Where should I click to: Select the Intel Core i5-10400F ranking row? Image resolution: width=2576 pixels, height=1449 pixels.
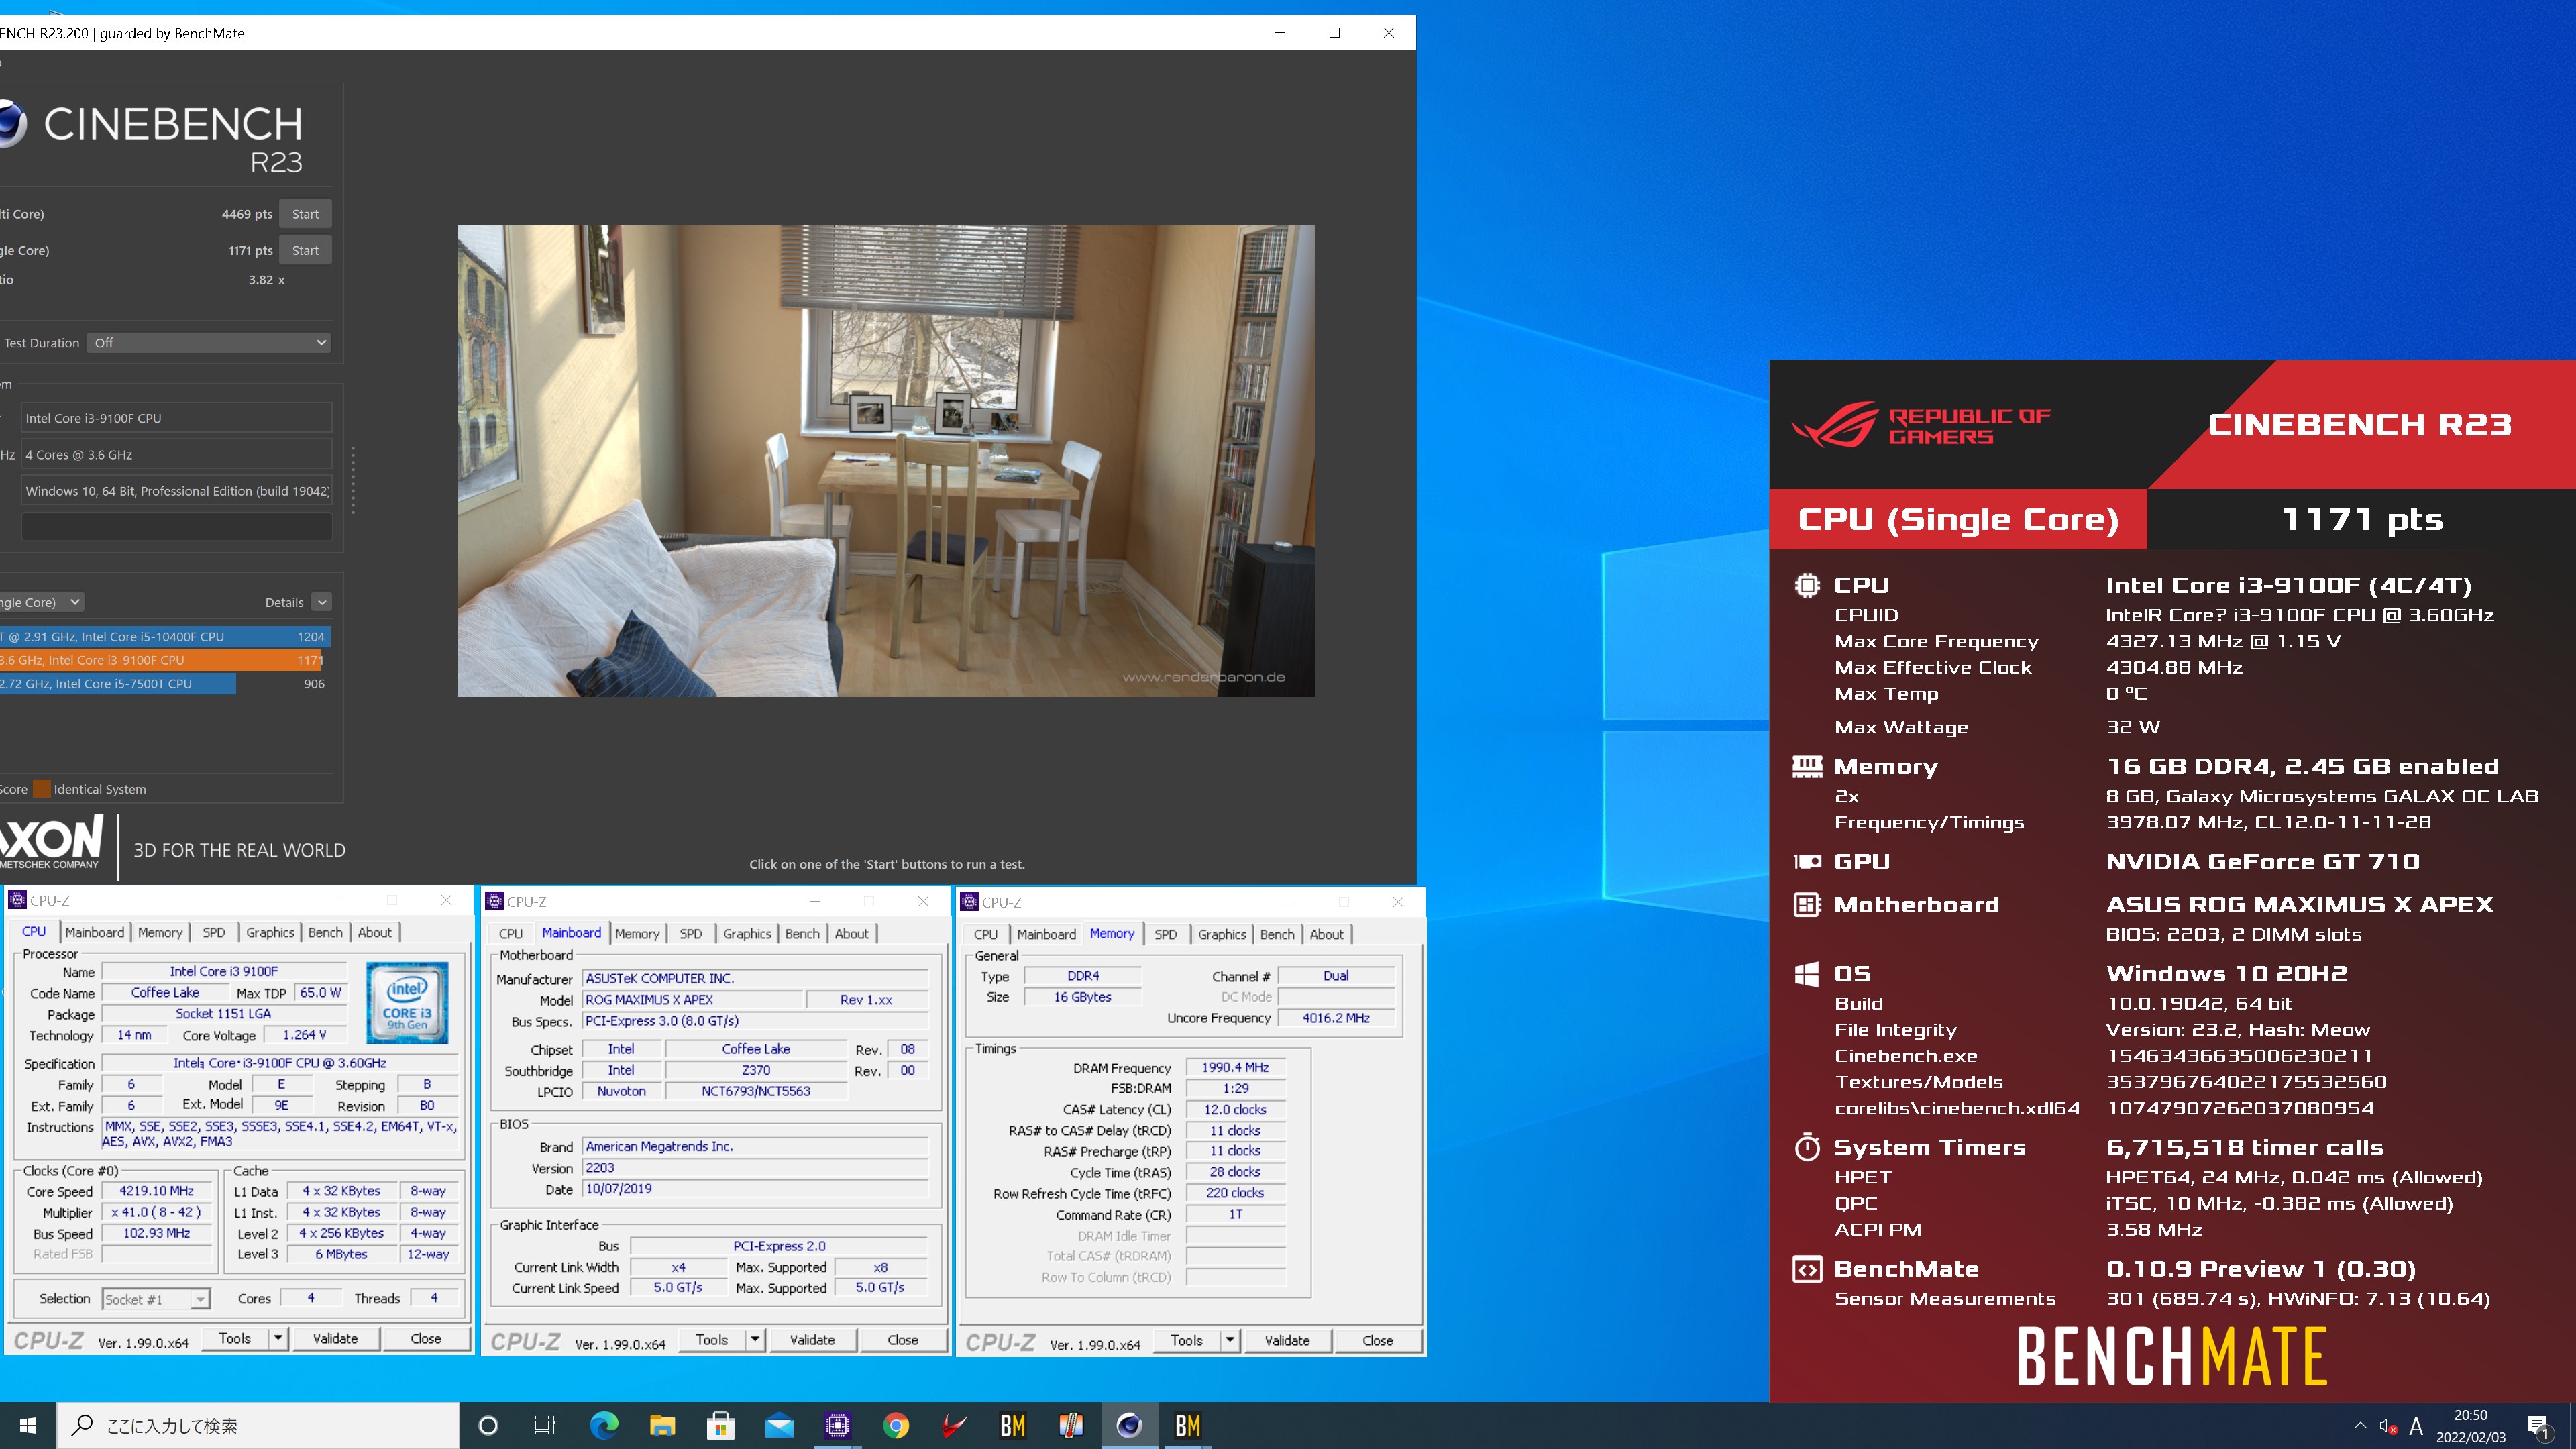(165, 636)
